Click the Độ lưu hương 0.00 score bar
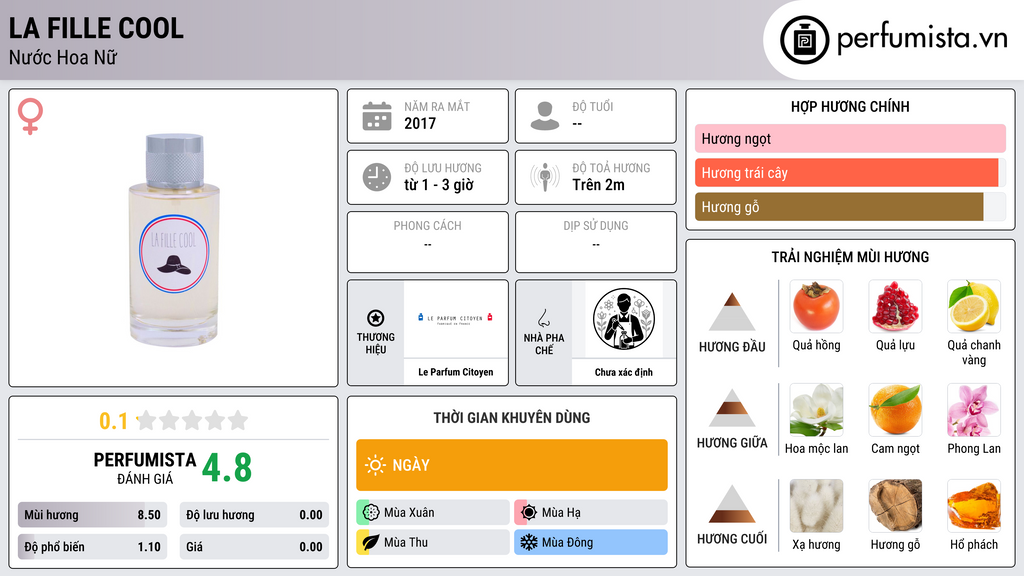 [x=254, y=515]
